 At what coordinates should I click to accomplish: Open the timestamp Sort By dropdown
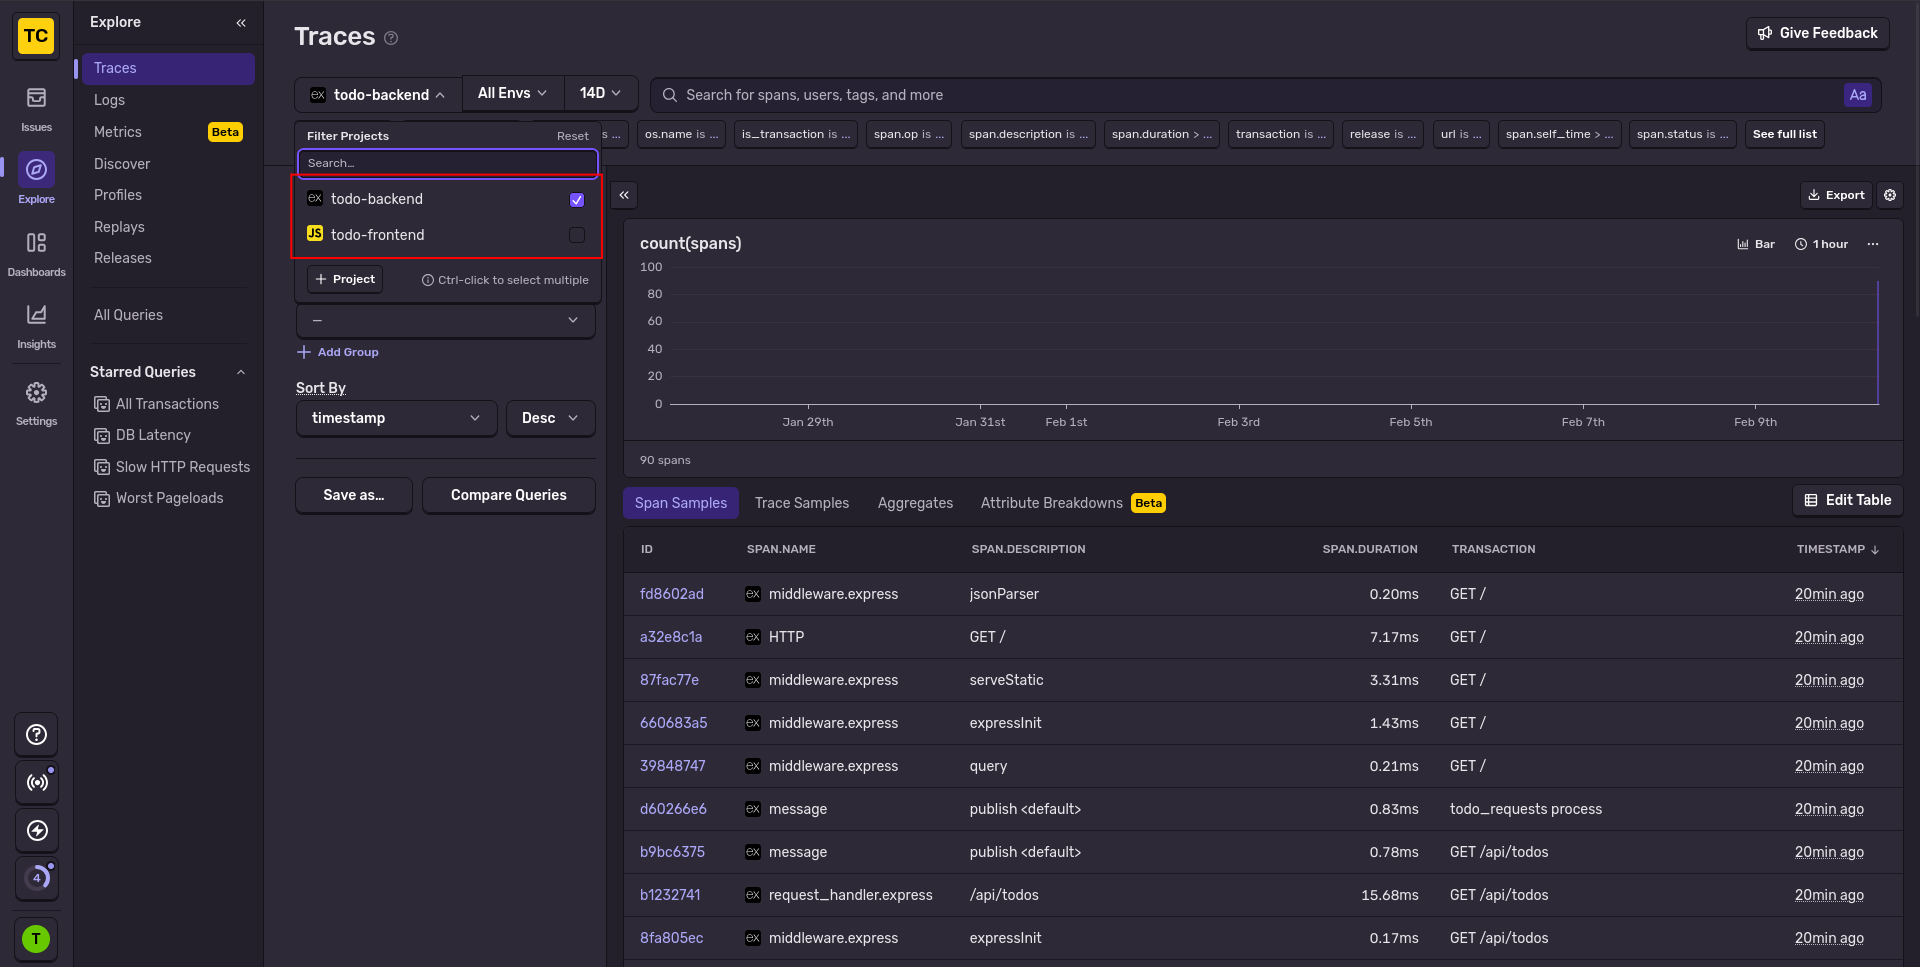pyautogui.click(x=396, y=418)
